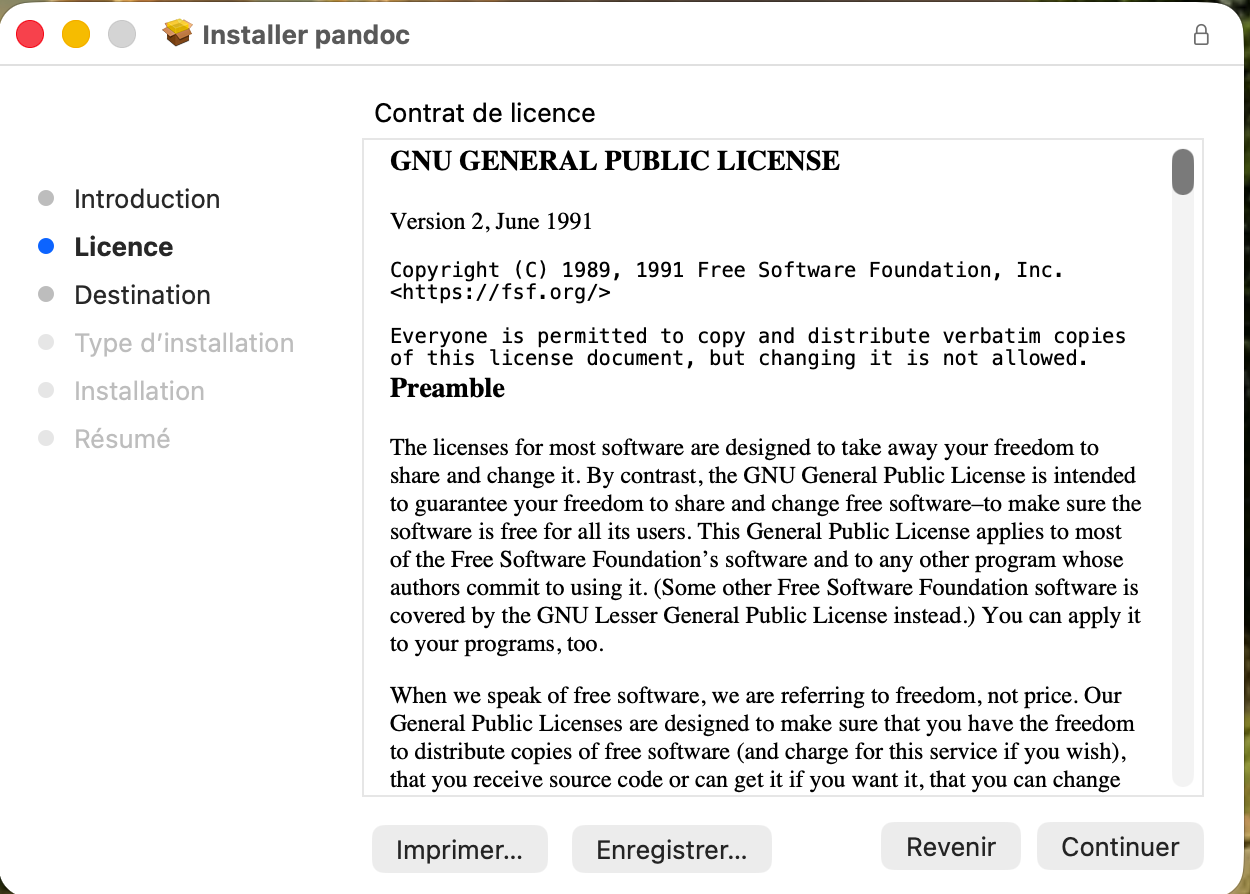Click the pandoc package icon in title bar
This screenshot has width=1250, height=894.
pyautogui.click(x=177, y=35)
